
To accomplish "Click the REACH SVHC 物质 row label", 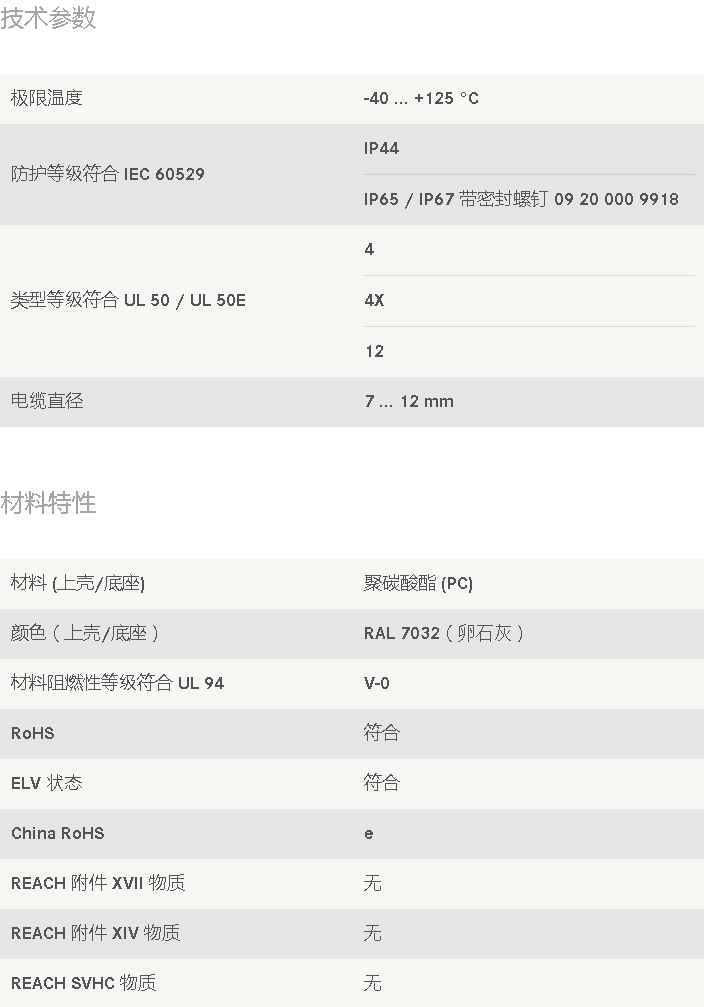I will point(84,983).
